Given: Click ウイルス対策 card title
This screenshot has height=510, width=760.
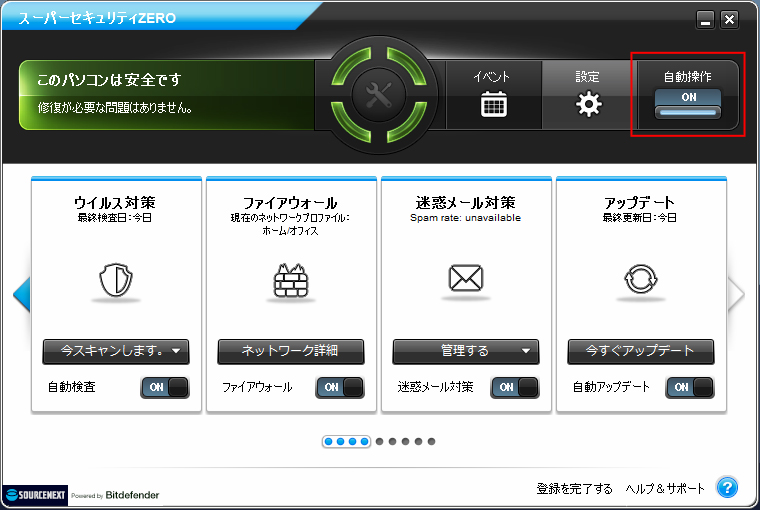Looking at the screenshot, I should [115, 202].
